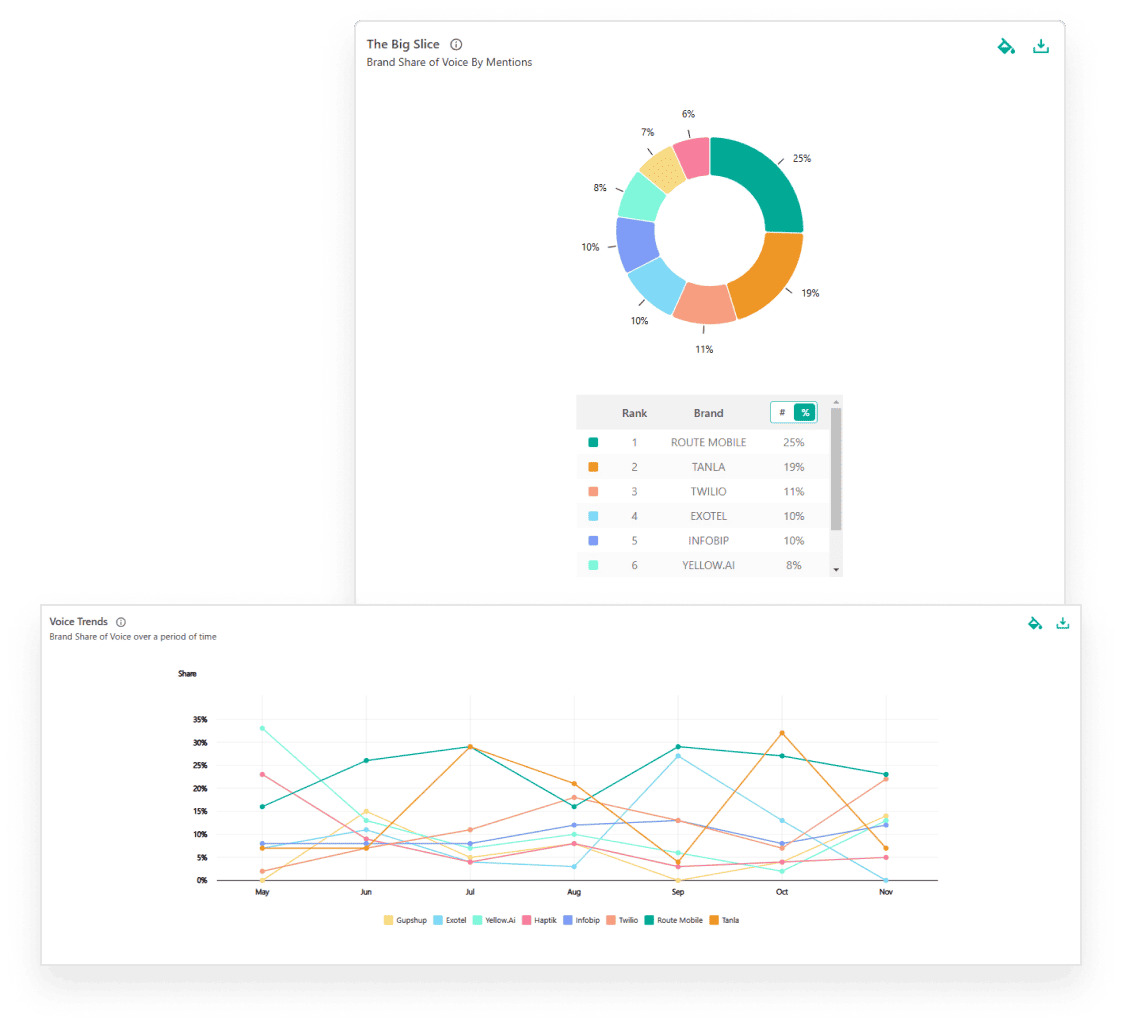Screen dimensions: 1122x1026
Task: Click the Rank column header
Action: 634,413
